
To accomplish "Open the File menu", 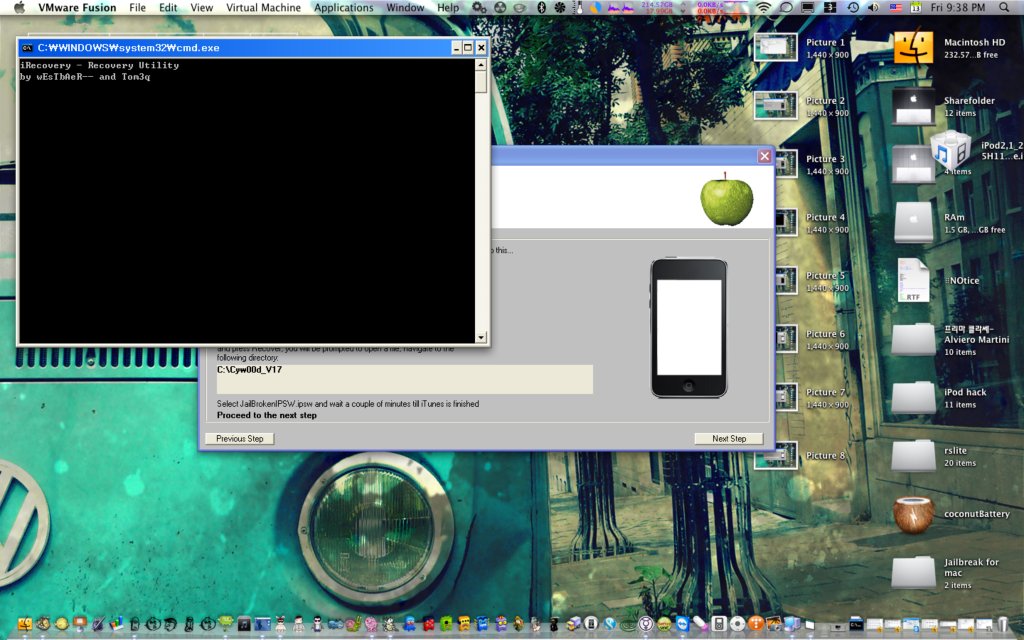I will (137, 8).
